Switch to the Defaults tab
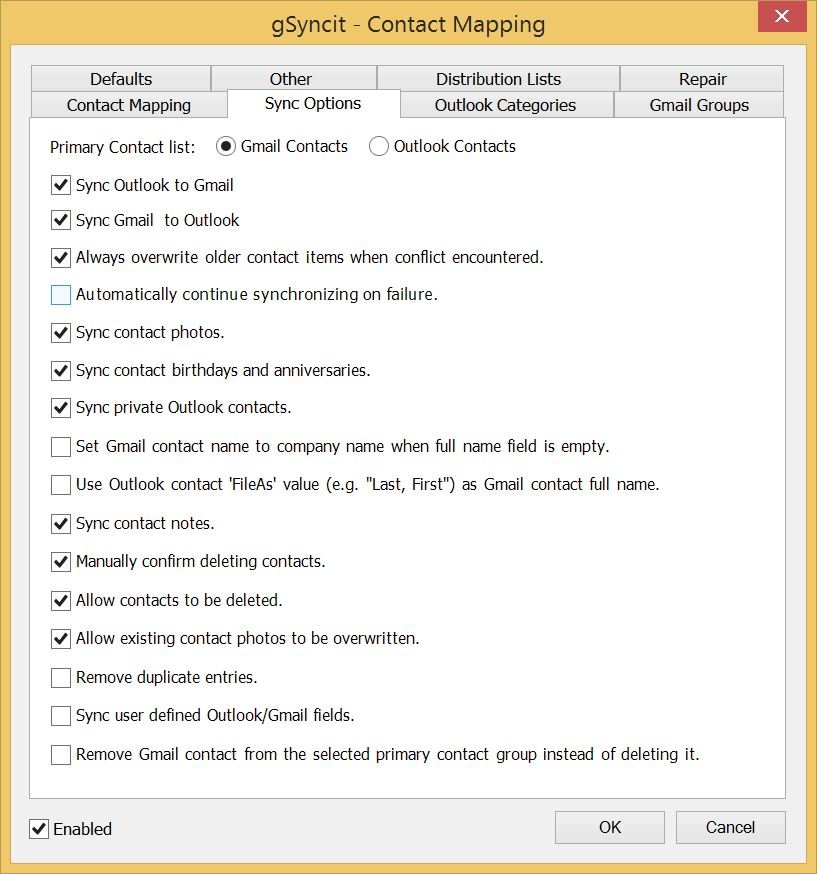 point(121,79)
